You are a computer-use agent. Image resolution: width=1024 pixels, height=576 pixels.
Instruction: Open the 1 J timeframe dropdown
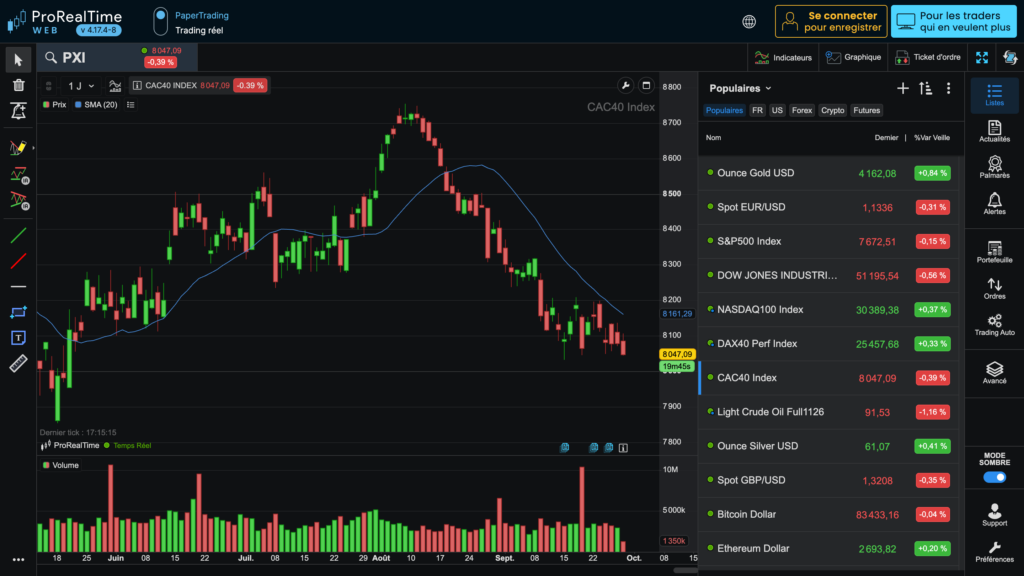pyautogui.click(x=81, y=86)
